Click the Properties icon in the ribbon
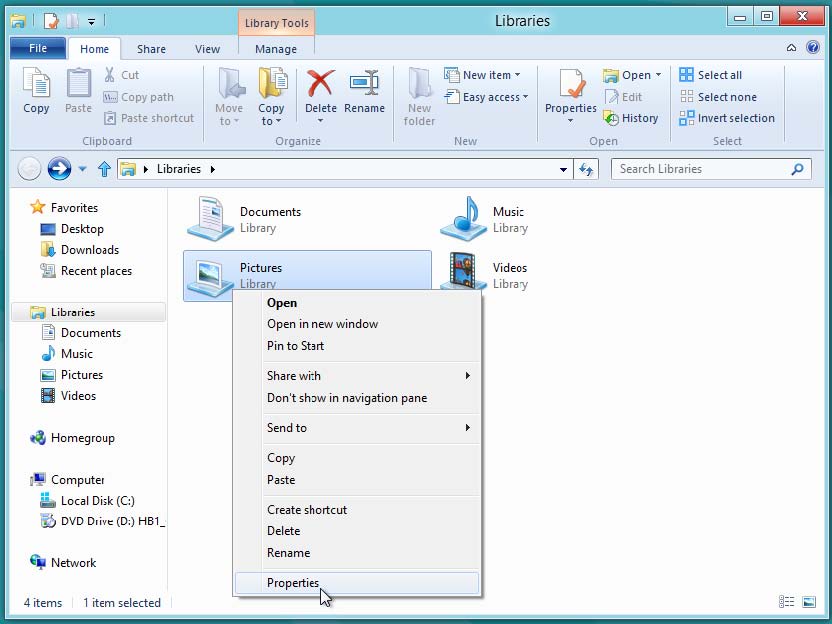 [x=571, y=88]
